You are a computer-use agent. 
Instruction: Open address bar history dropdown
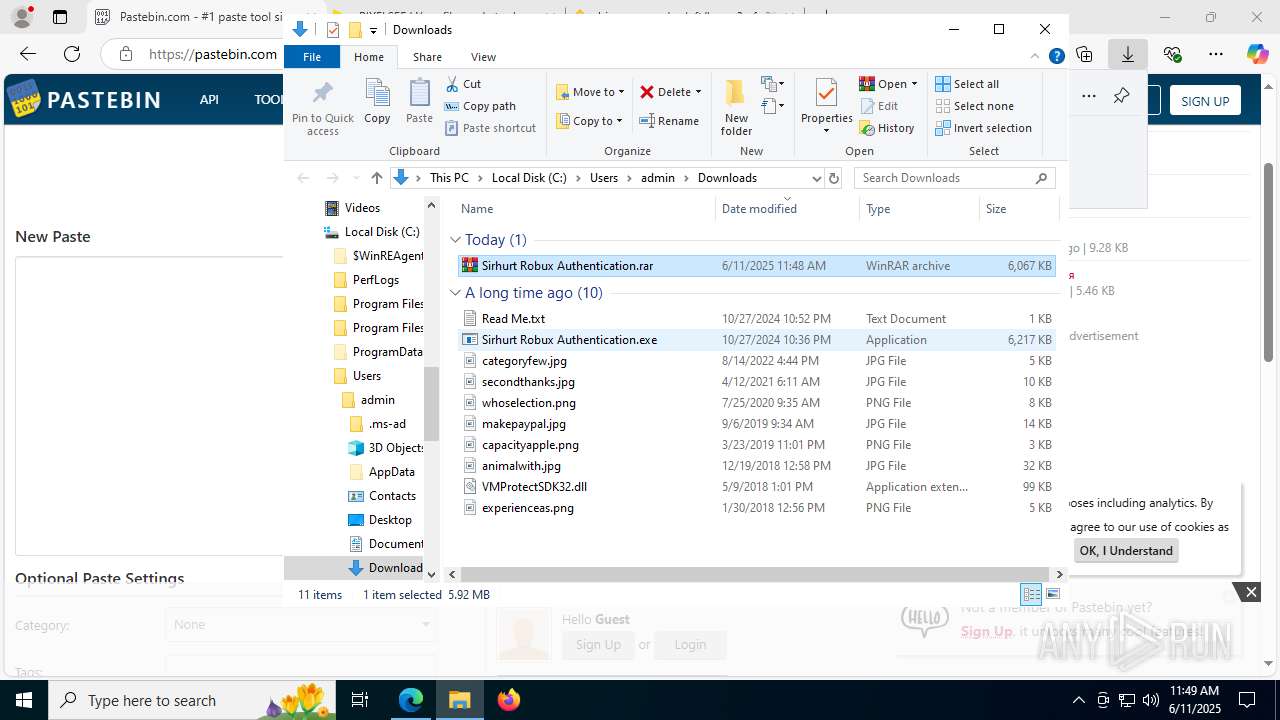(x=816, y=178)
